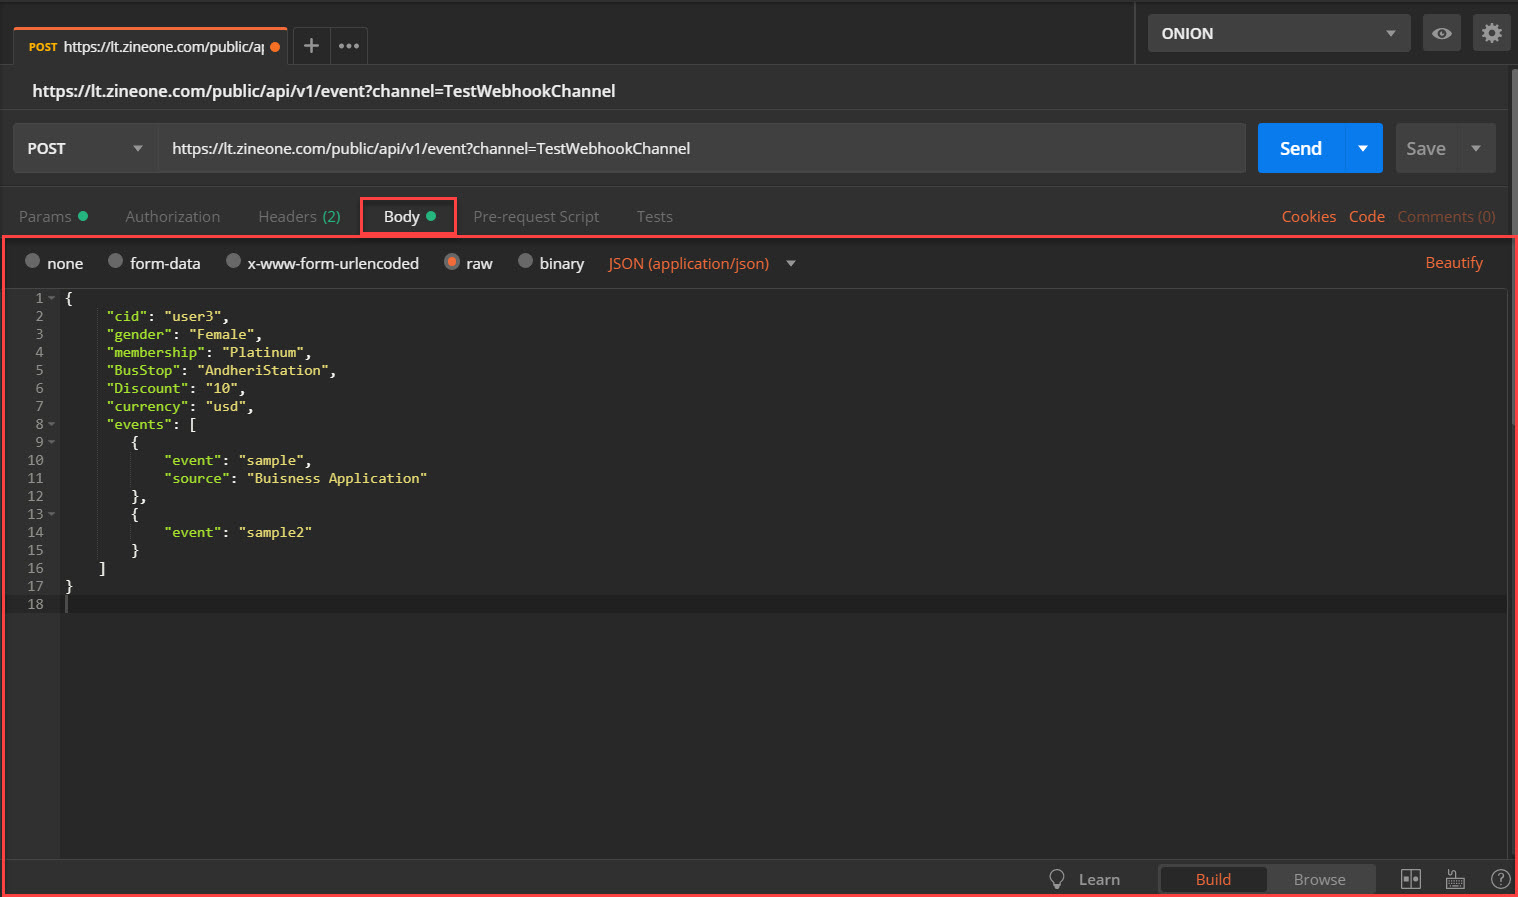Screen dimensions: 1518x897
Task: Click the request URL input field
Action: click(700, 148)
